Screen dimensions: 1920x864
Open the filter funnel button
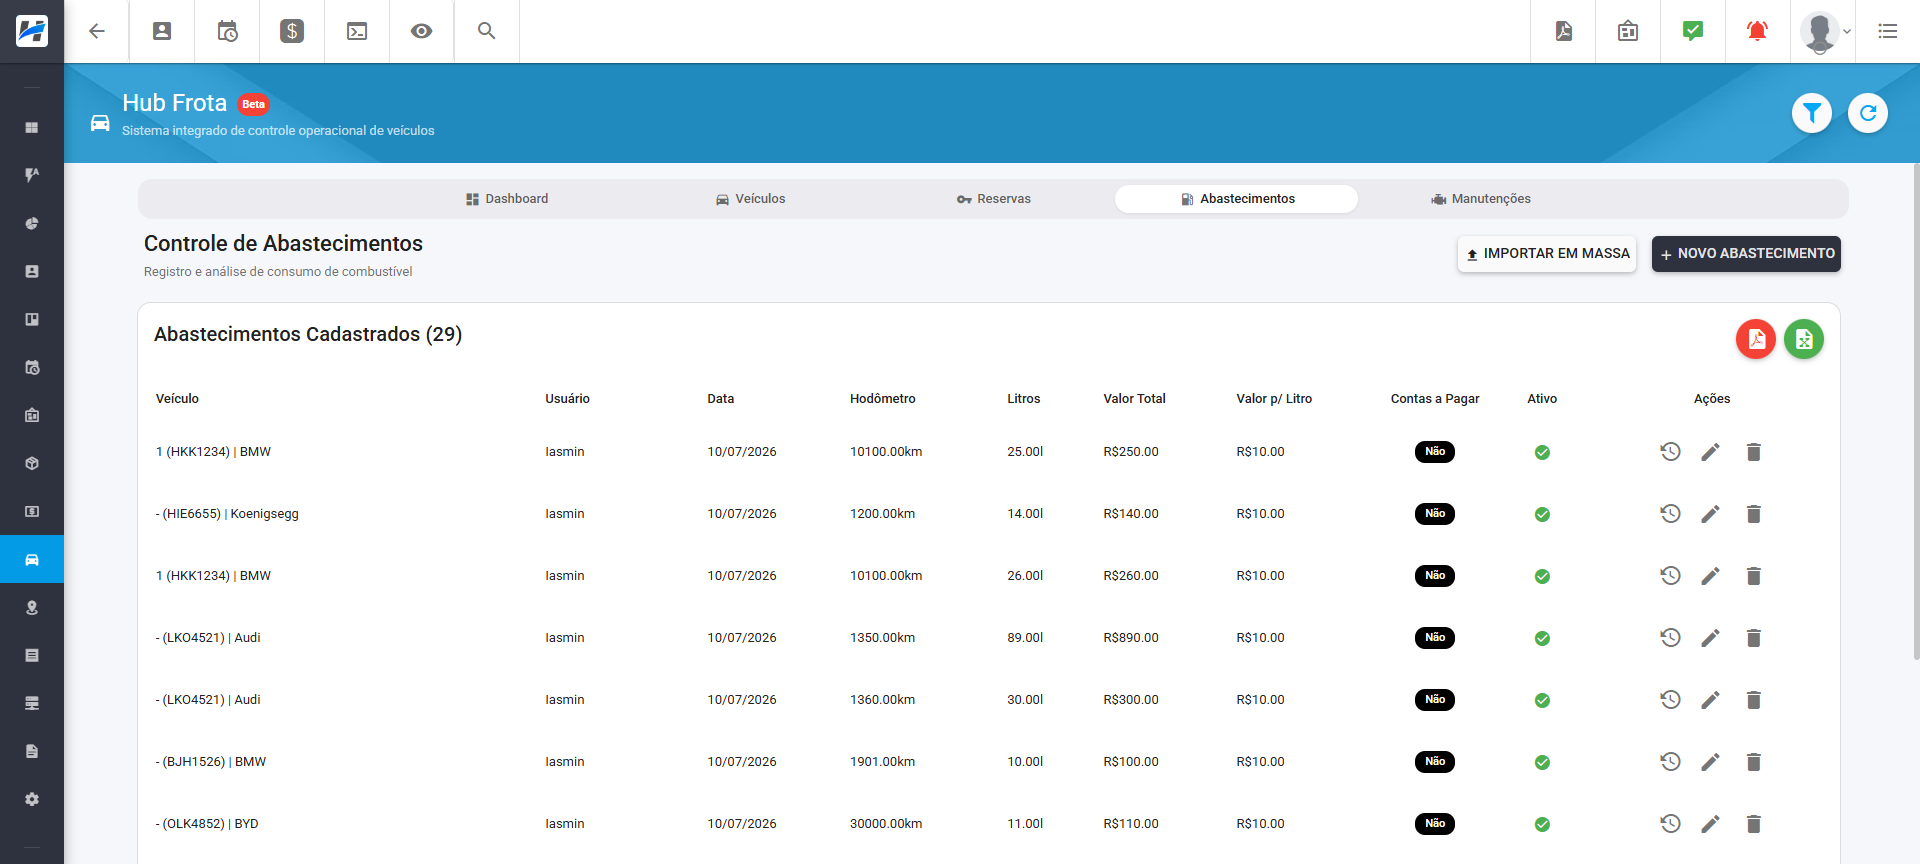coord(1811,113)
